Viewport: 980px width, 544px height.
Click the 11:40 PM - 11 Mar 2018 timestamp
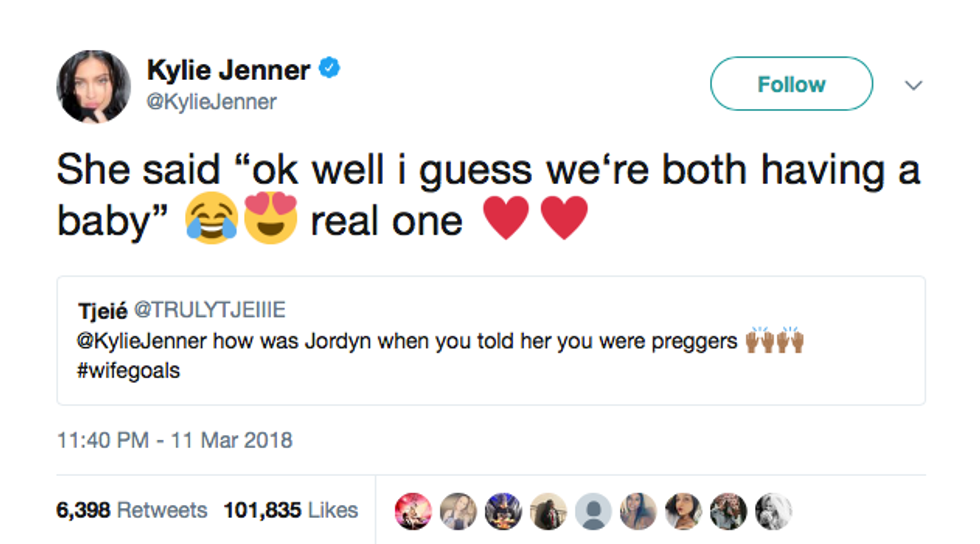[175, 440]
